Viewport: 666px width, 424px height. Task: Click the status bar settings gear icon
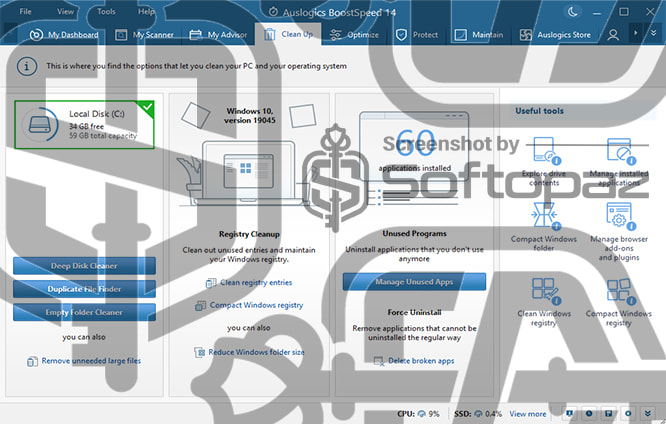[x=628, y=413]
